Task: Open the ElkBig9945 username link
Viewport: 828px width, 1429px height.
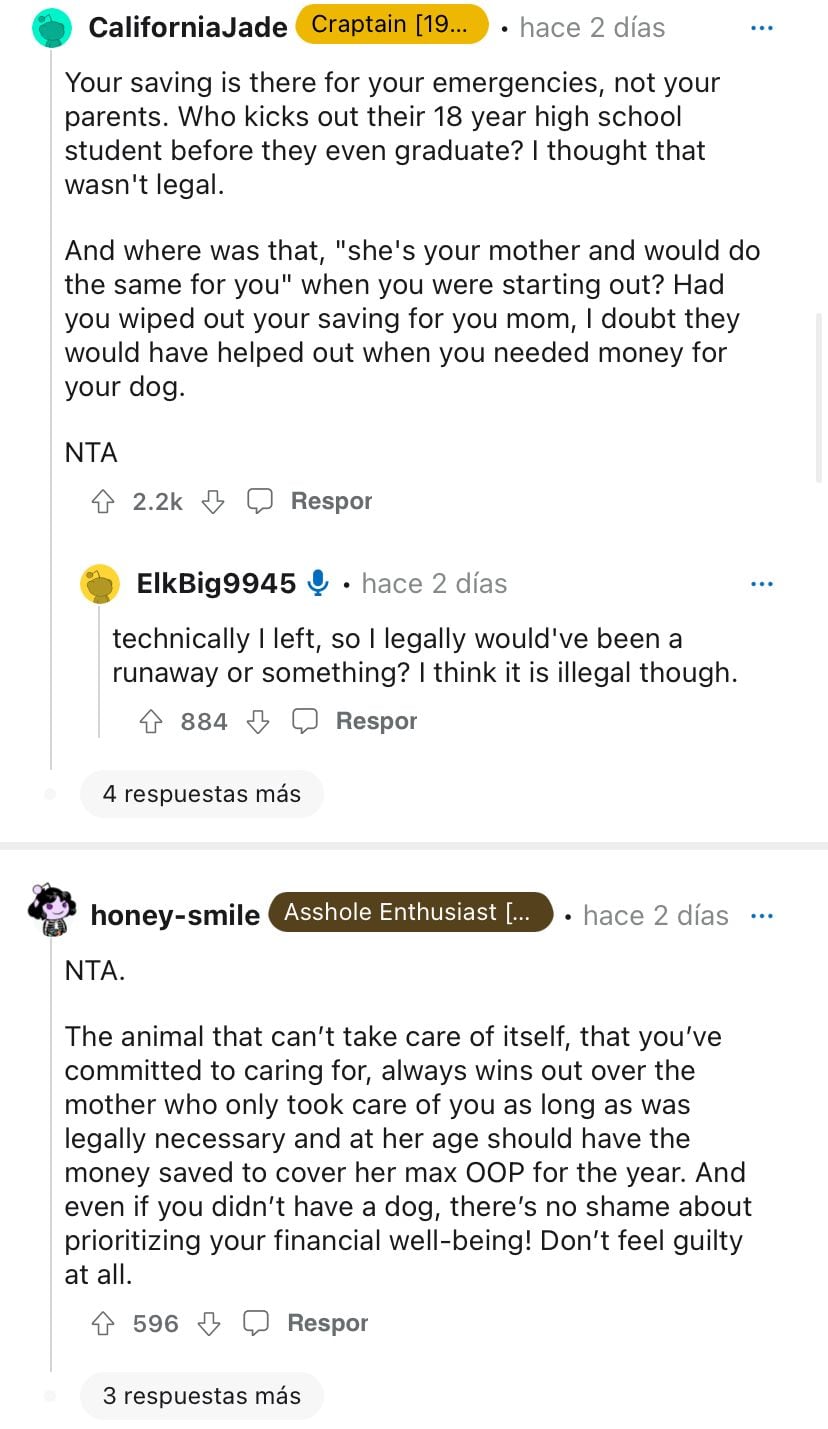Action: 216,583
